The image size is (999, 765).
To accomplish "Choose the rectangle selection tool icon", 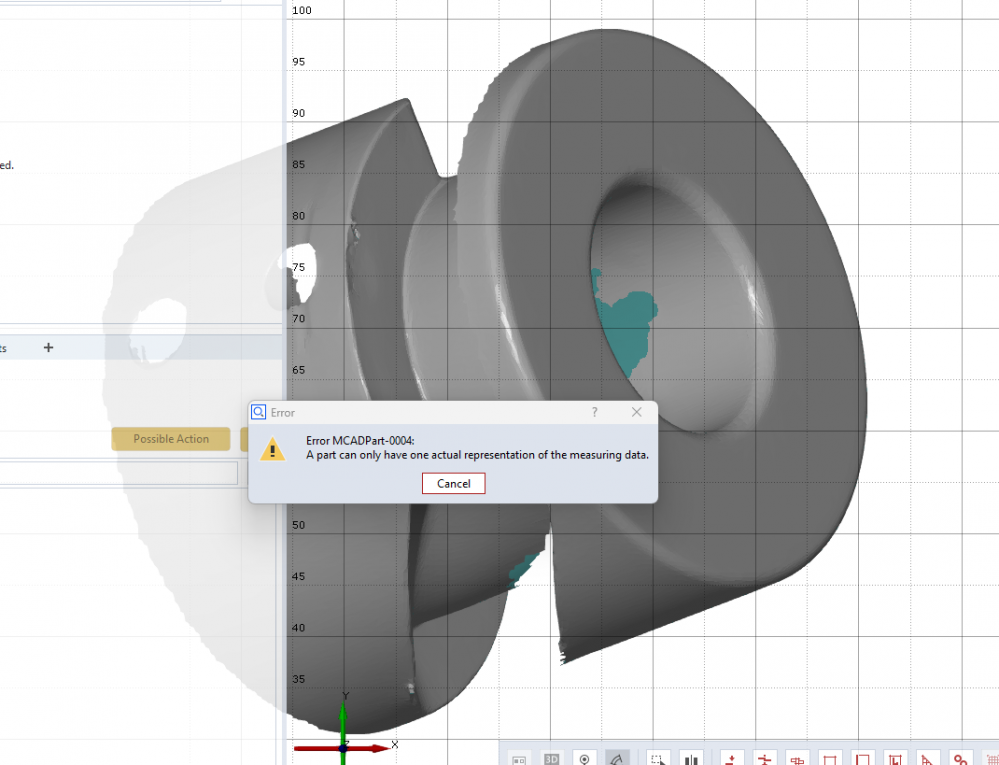I will pyautogui.click(x=658, y=759).
